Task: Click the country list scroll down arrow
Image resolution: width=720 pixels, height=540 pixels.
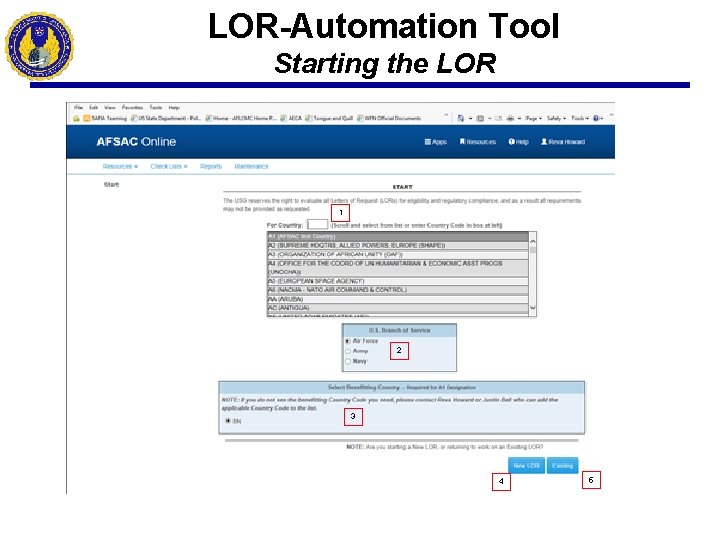Action: tap(533, 308)
